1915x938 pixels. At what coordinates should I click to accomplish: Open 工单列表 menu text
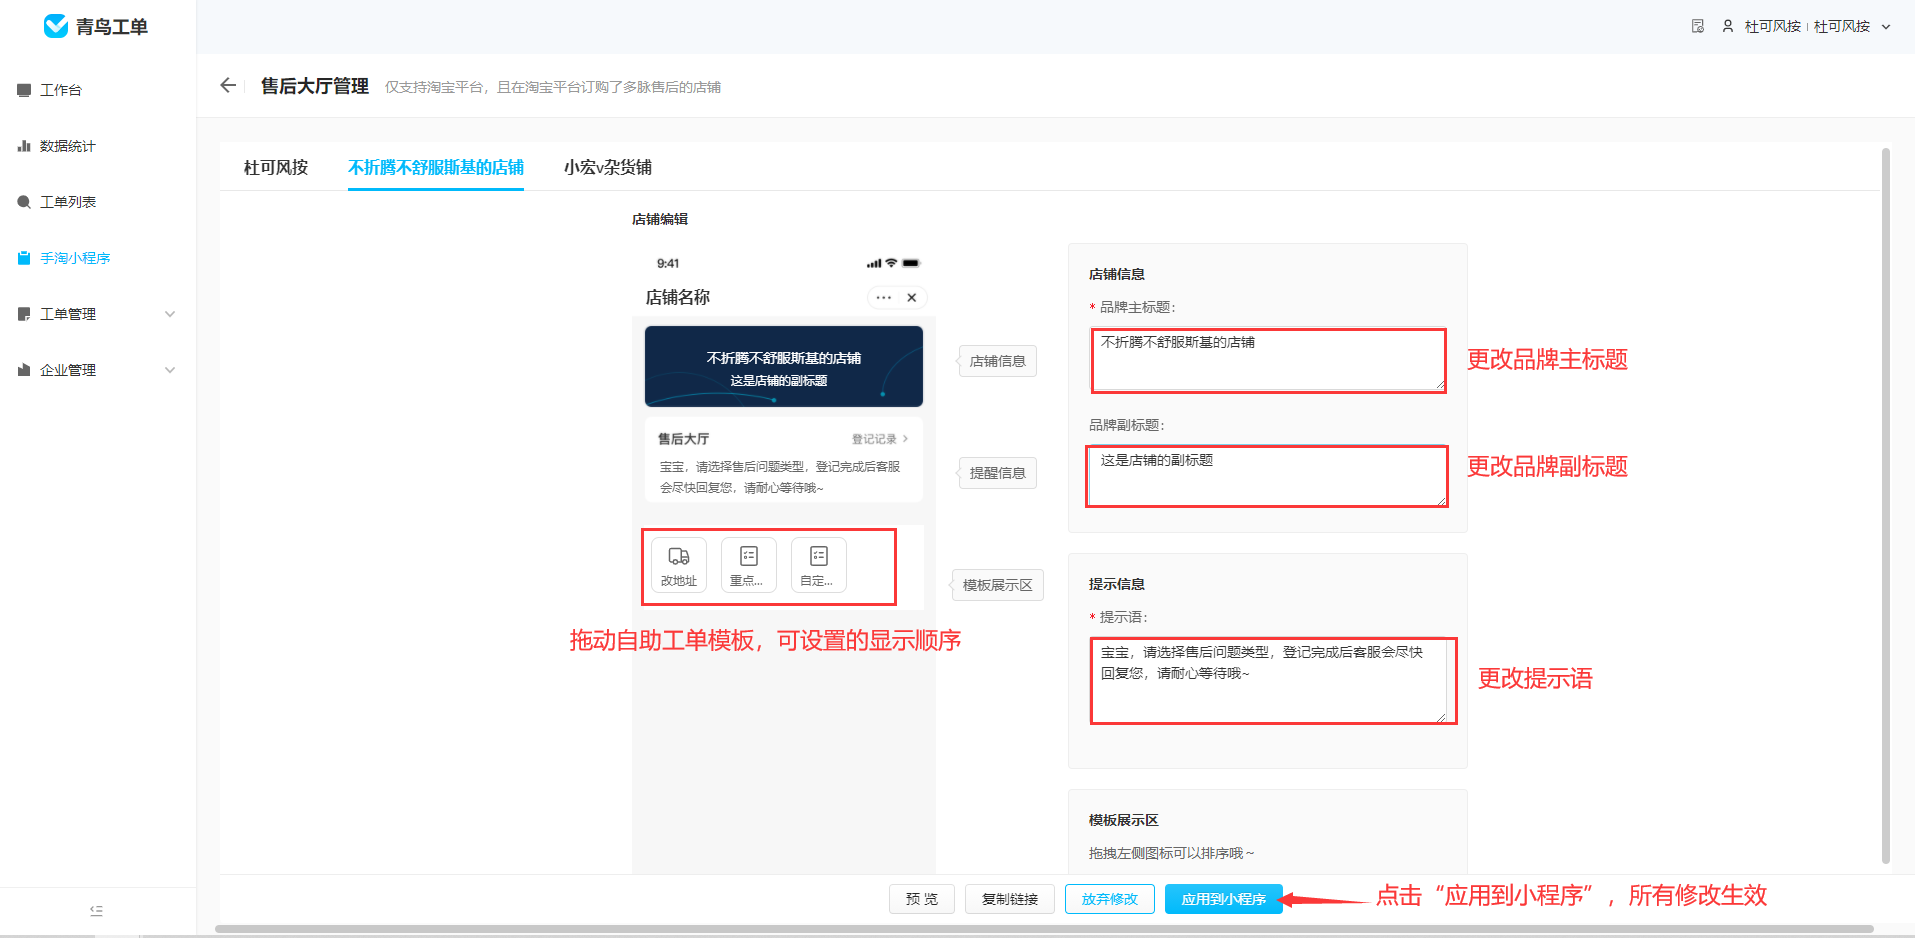68,202
